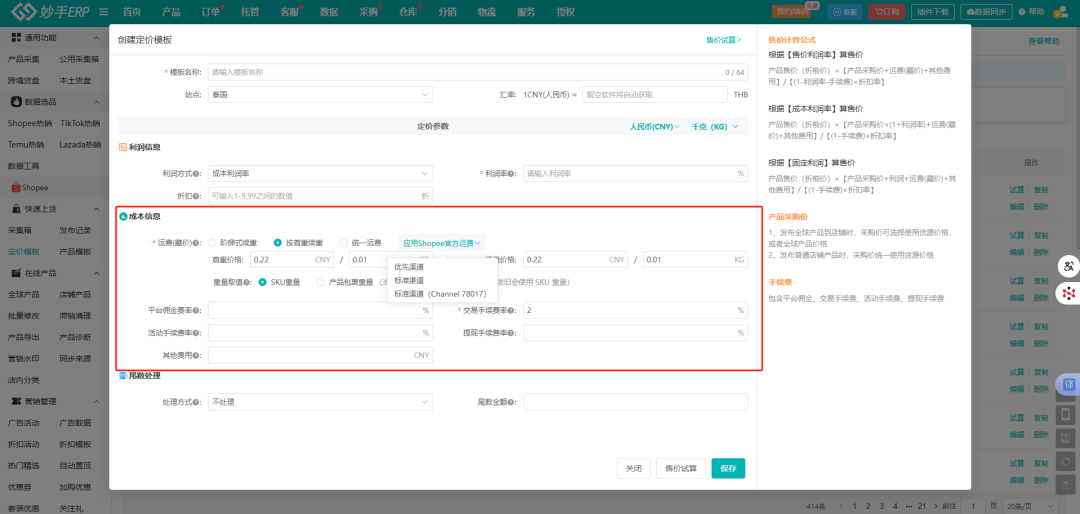The image size is (1080, 514).
Task: Expand the 利润方式 dropdown
Action: 320,173
